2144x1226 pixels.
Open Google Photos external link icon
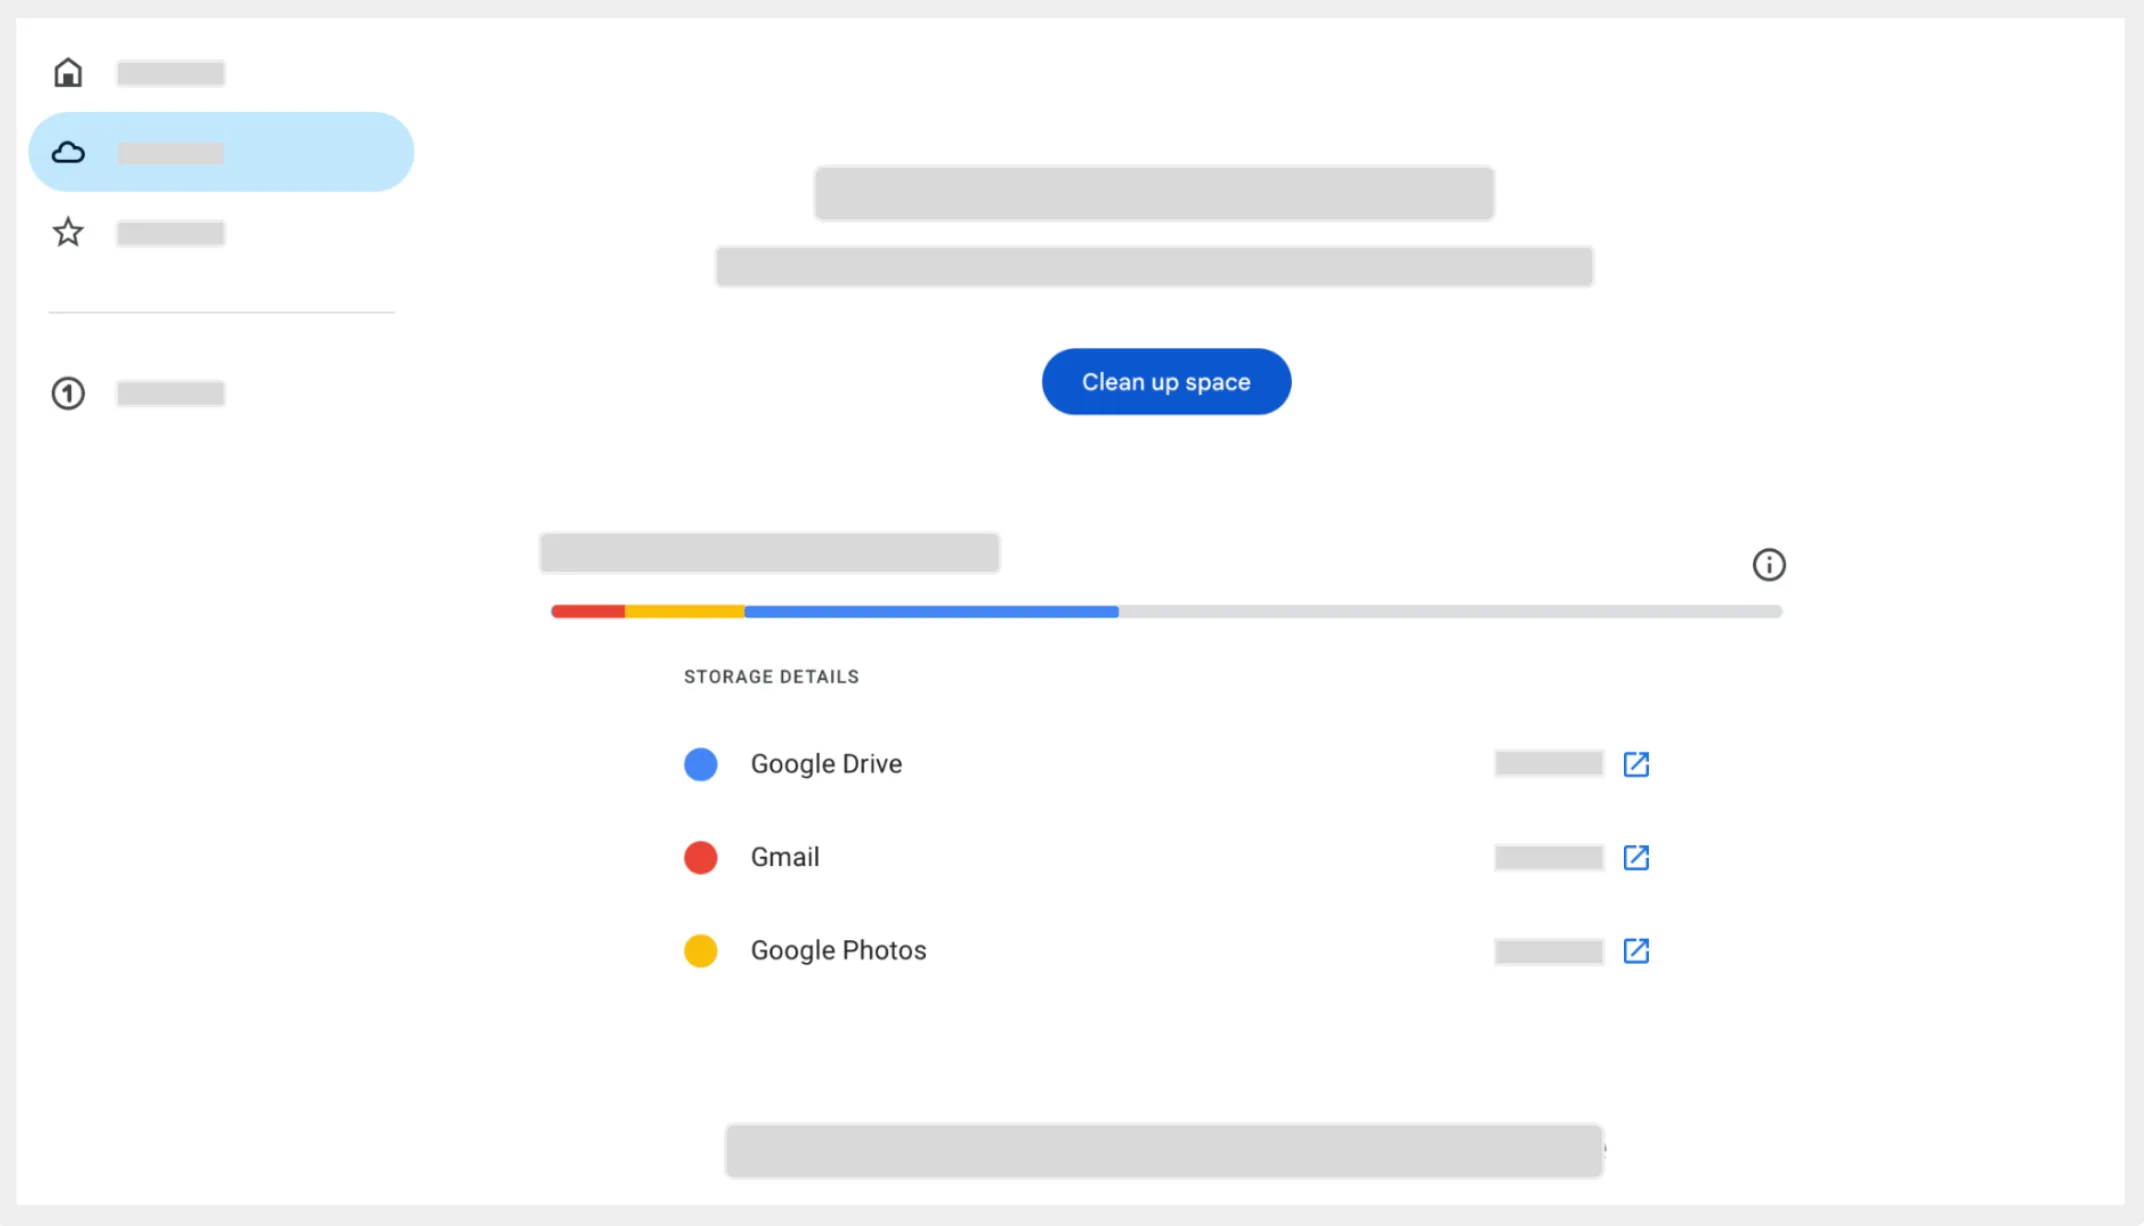(1636, 950)
